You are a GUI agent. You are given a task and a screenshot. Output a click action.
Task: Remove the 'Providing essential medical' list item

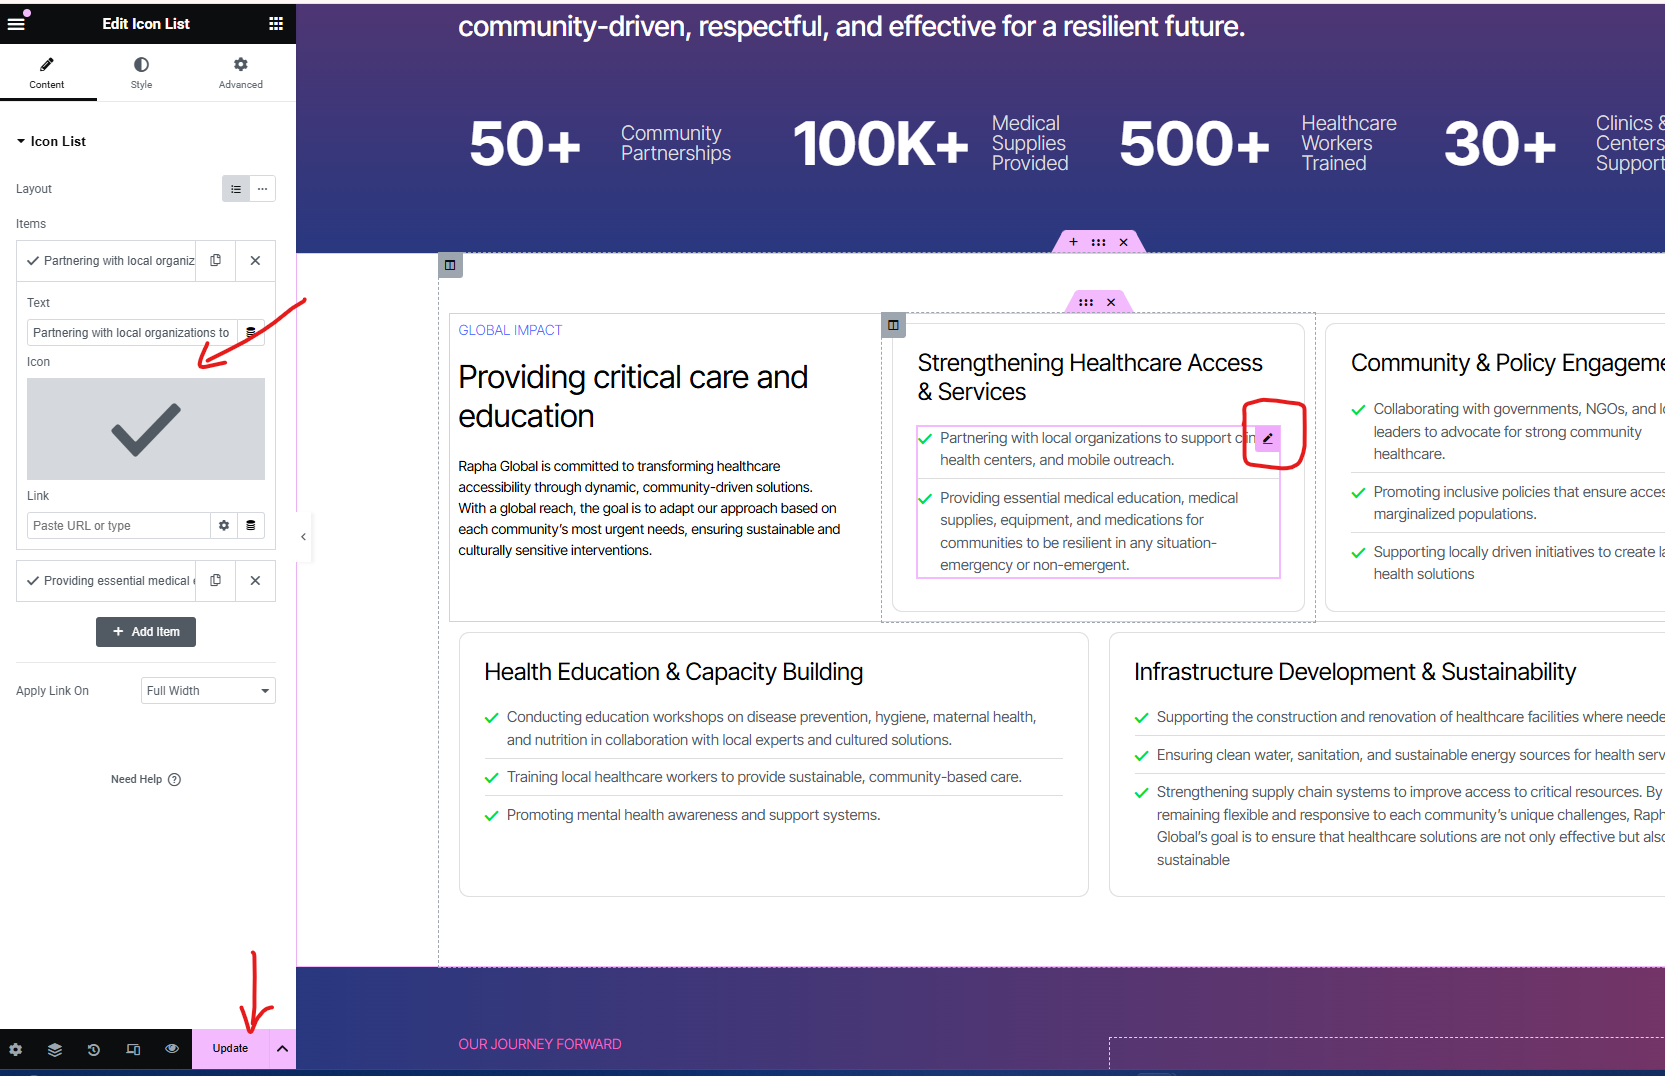255,581
